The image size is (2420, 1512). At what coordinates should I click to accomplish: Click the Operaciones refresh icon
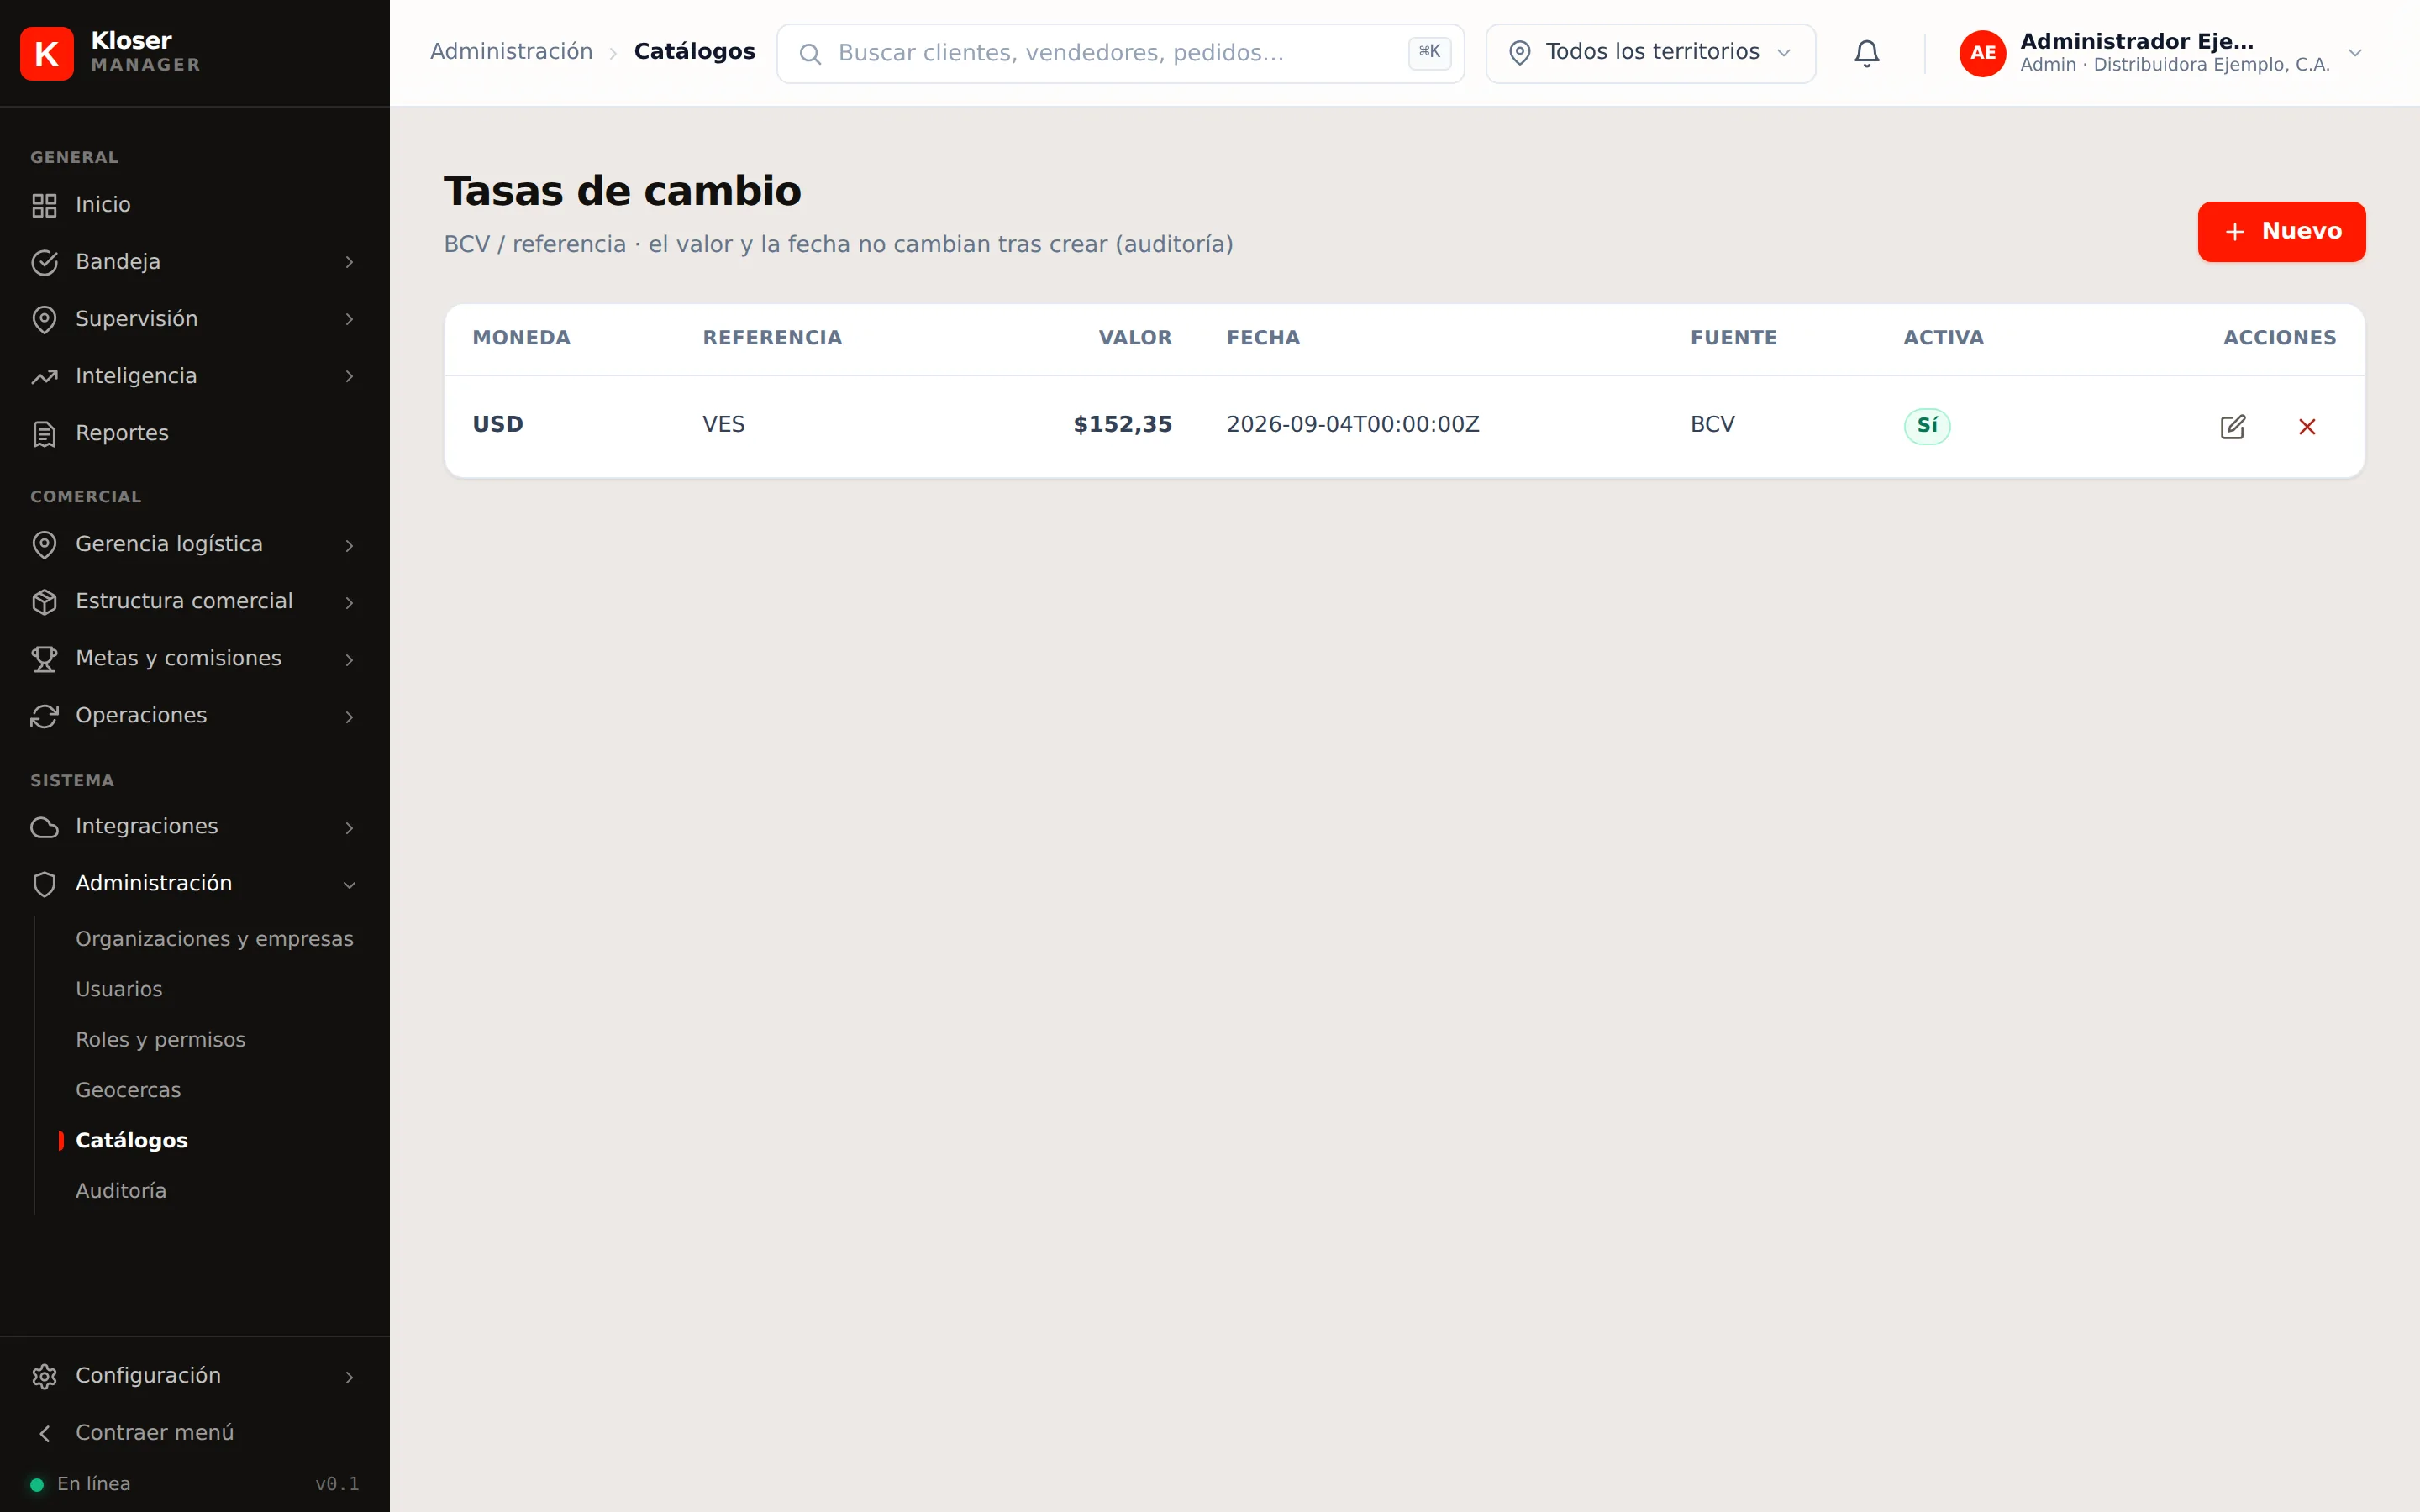tap(44, 716)
